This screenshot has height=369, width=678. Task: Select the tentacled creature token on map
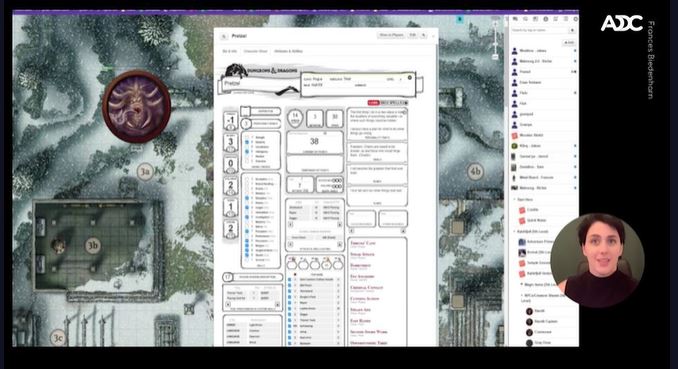(x=137, y=106)
